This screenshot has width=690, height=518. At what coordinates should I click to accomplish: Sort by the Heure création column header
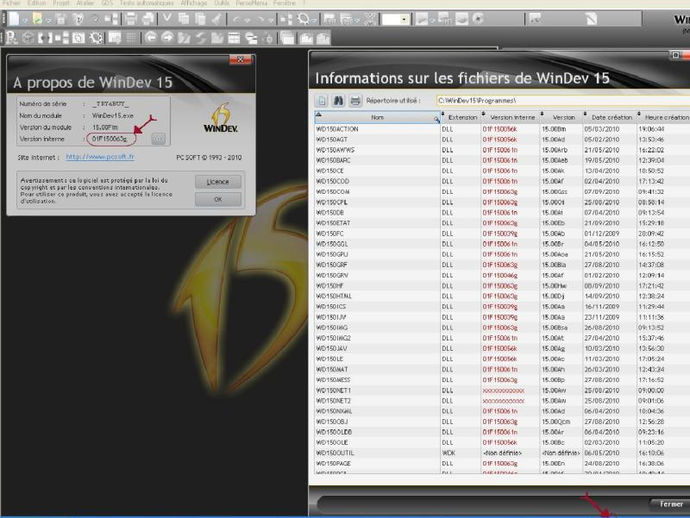[665, 118]
